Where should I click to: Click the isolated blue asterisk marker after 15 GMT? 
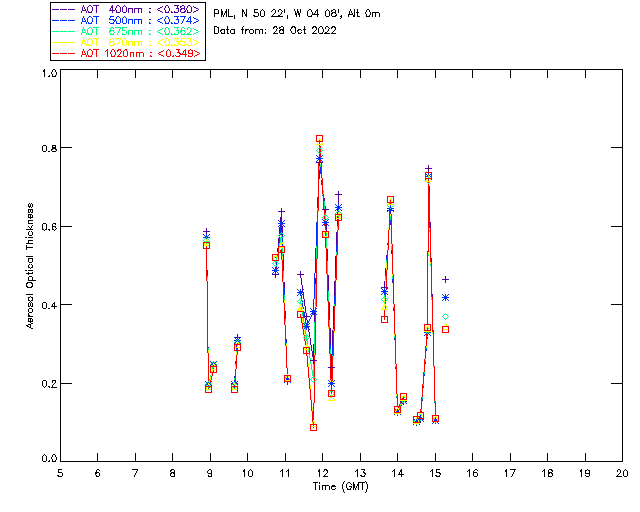coord(445,298)
